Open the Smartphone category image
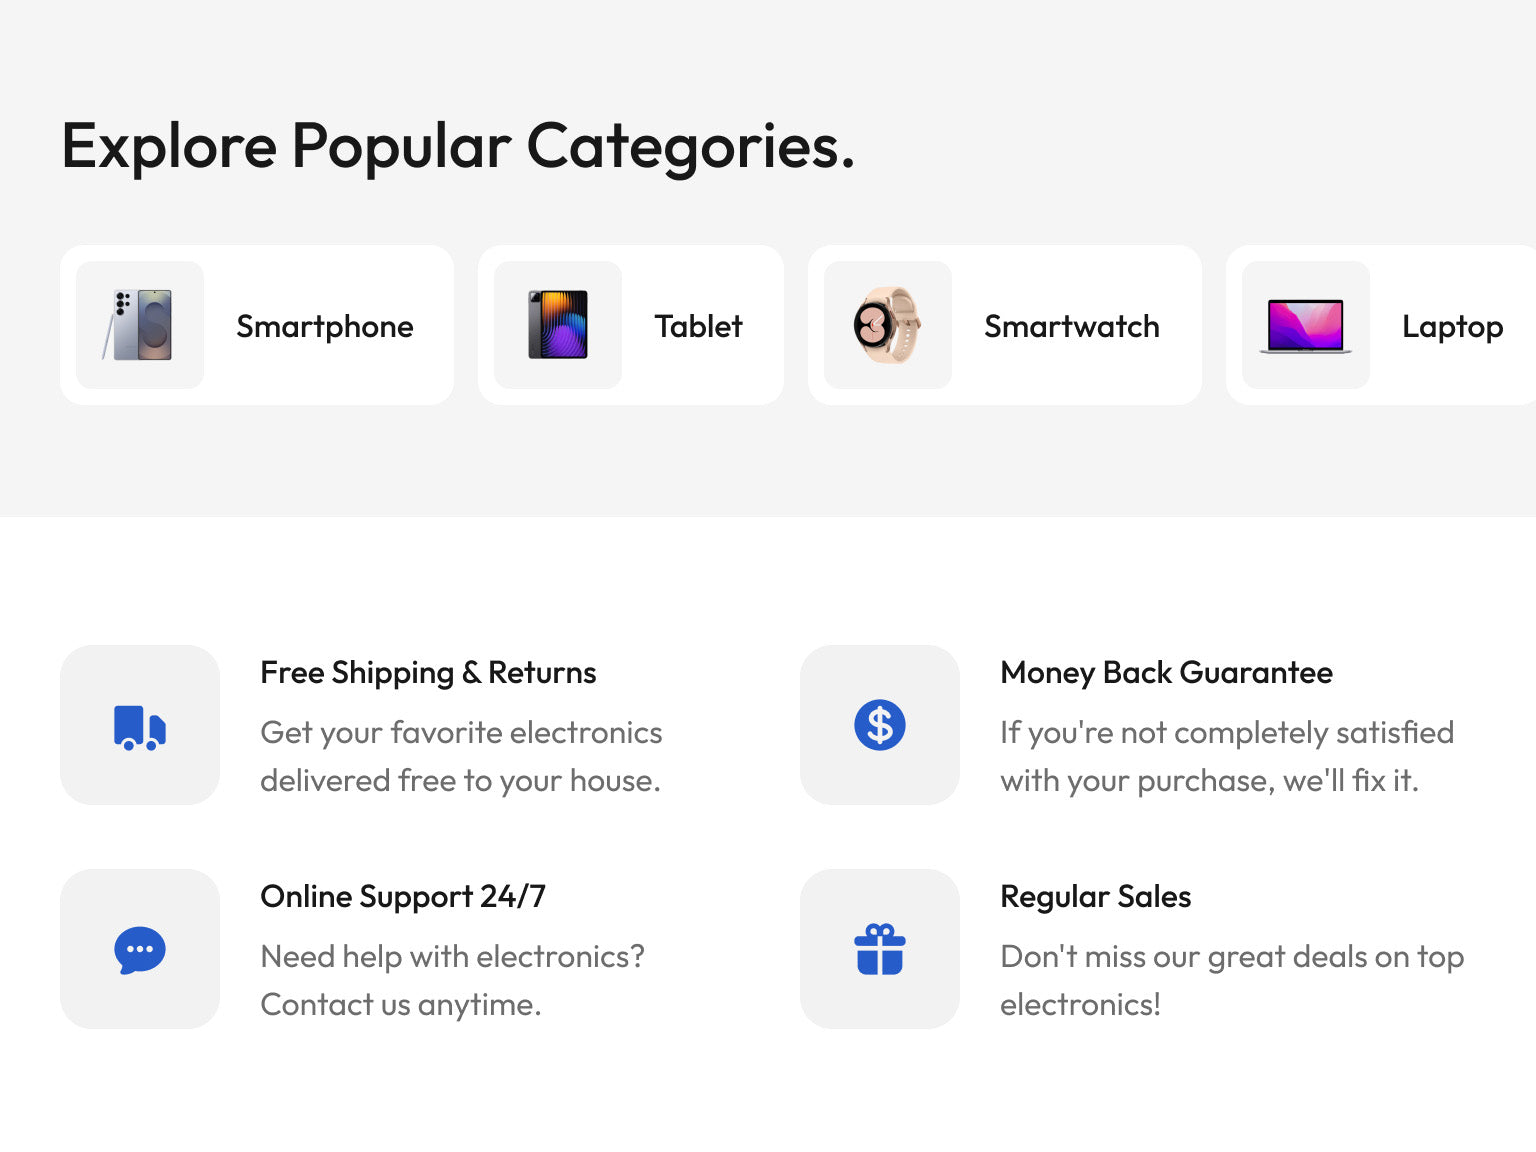This screenshot has width=1536, height=1152. tap(140, 325)
